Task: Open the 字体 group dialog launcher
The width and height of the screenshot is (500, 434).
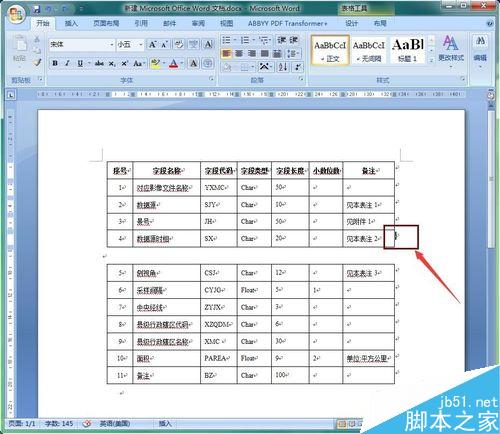Action: (x=211, y=79)
